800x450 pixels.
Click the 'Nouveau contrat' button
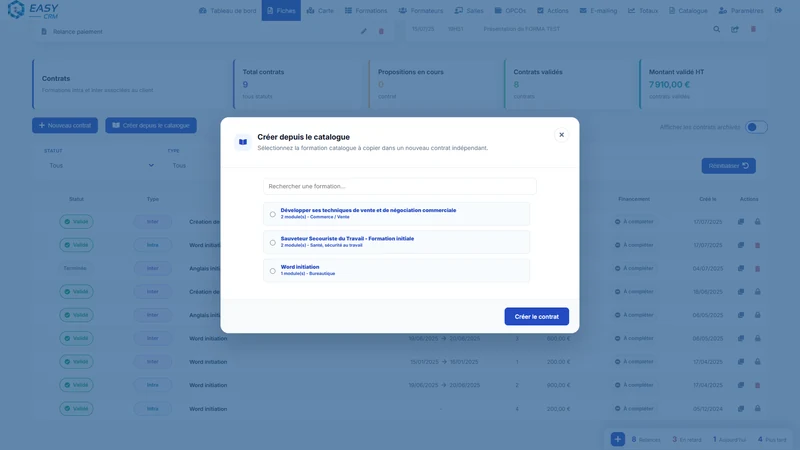[x=65, y=125]
